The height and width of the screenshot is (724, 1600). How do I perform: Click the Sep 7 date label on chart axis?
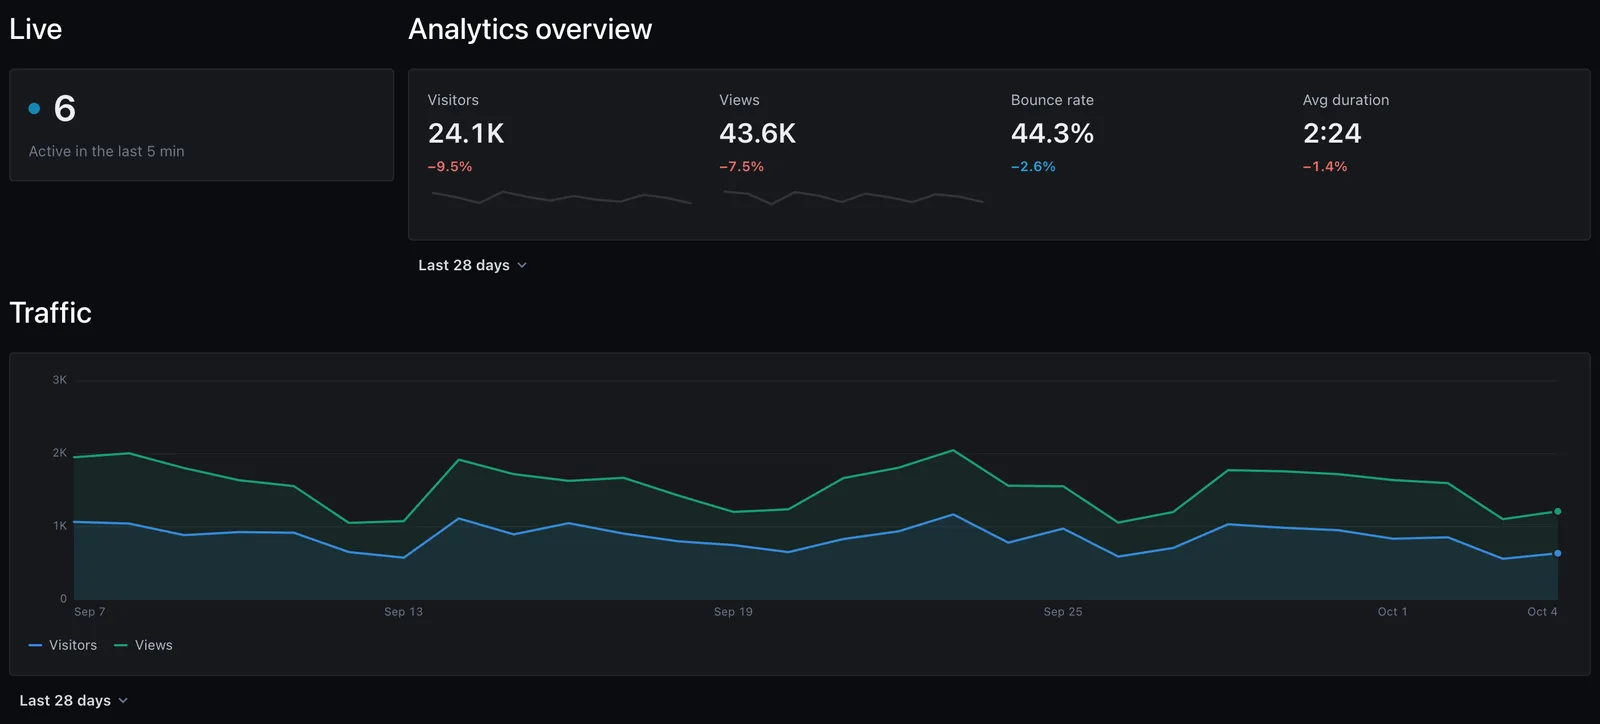coord(90,612)
